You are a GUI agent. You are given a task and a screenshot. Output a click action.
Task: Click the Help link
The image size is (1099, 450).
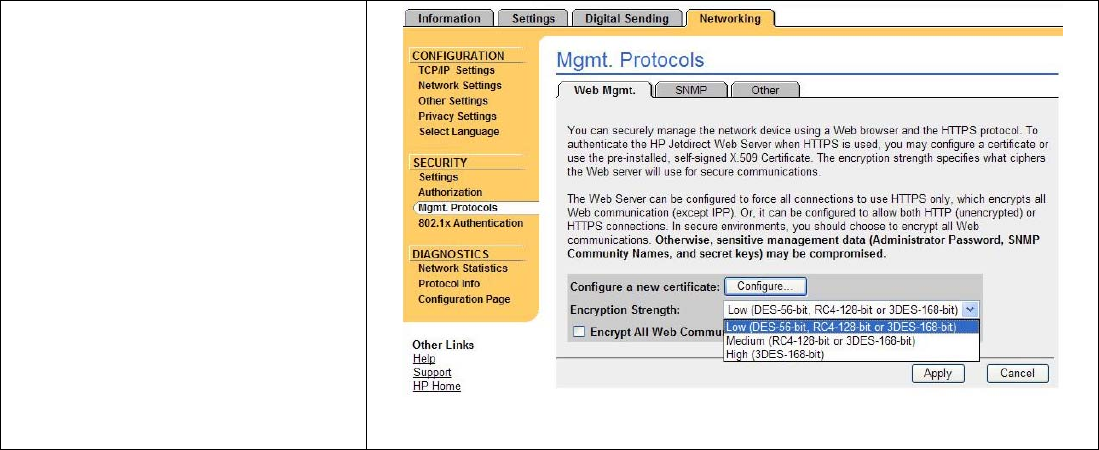click(423, 359)
